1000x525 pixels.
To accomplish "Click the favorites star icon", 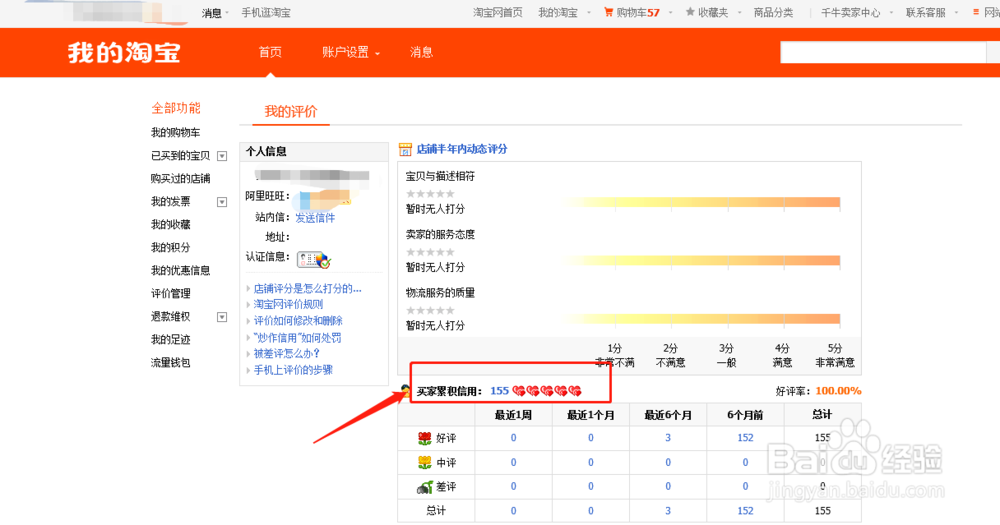I will pos(690,12).
